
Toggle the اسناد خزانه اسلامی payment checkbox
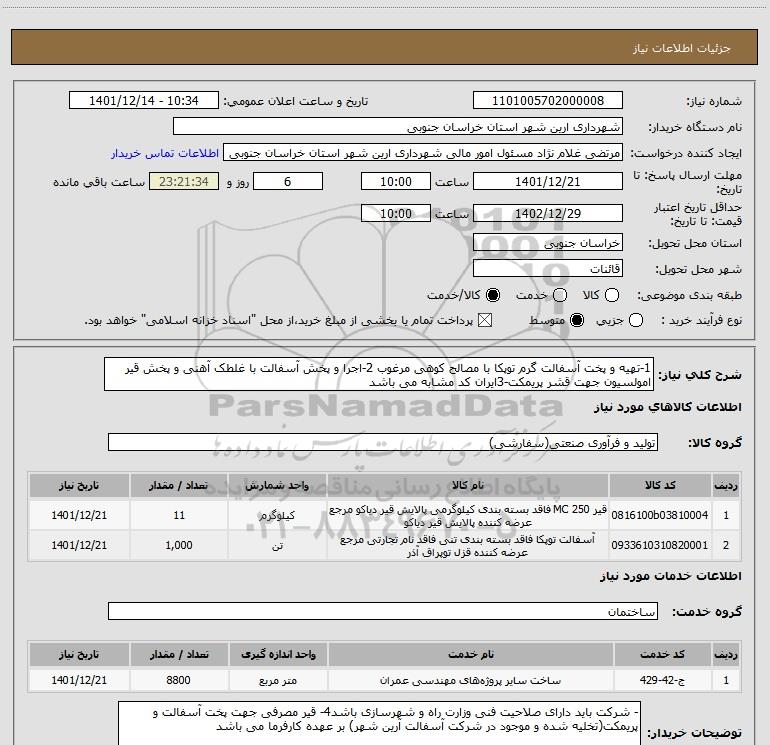pos(485,321)
